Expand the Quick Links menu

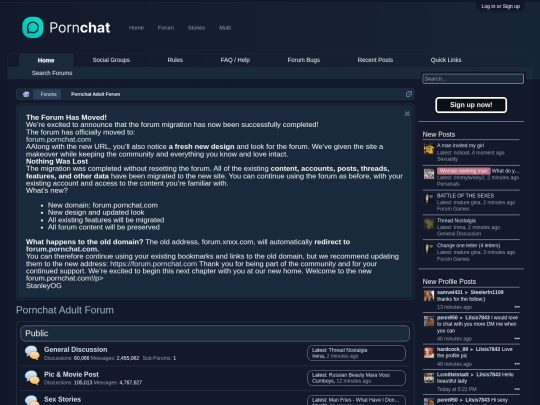pyautogui.click(x=446, y=60)
